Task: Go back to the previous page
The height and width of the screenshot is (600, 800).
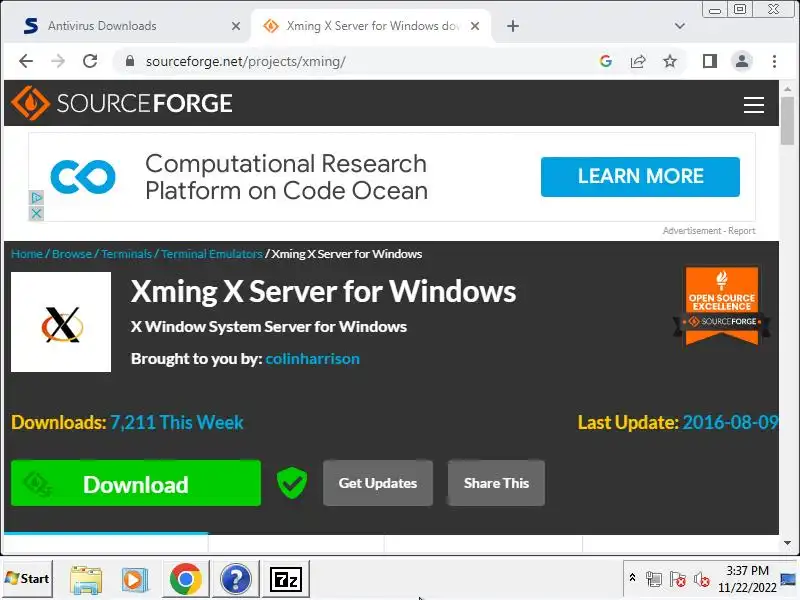Action: coord(26,61)
